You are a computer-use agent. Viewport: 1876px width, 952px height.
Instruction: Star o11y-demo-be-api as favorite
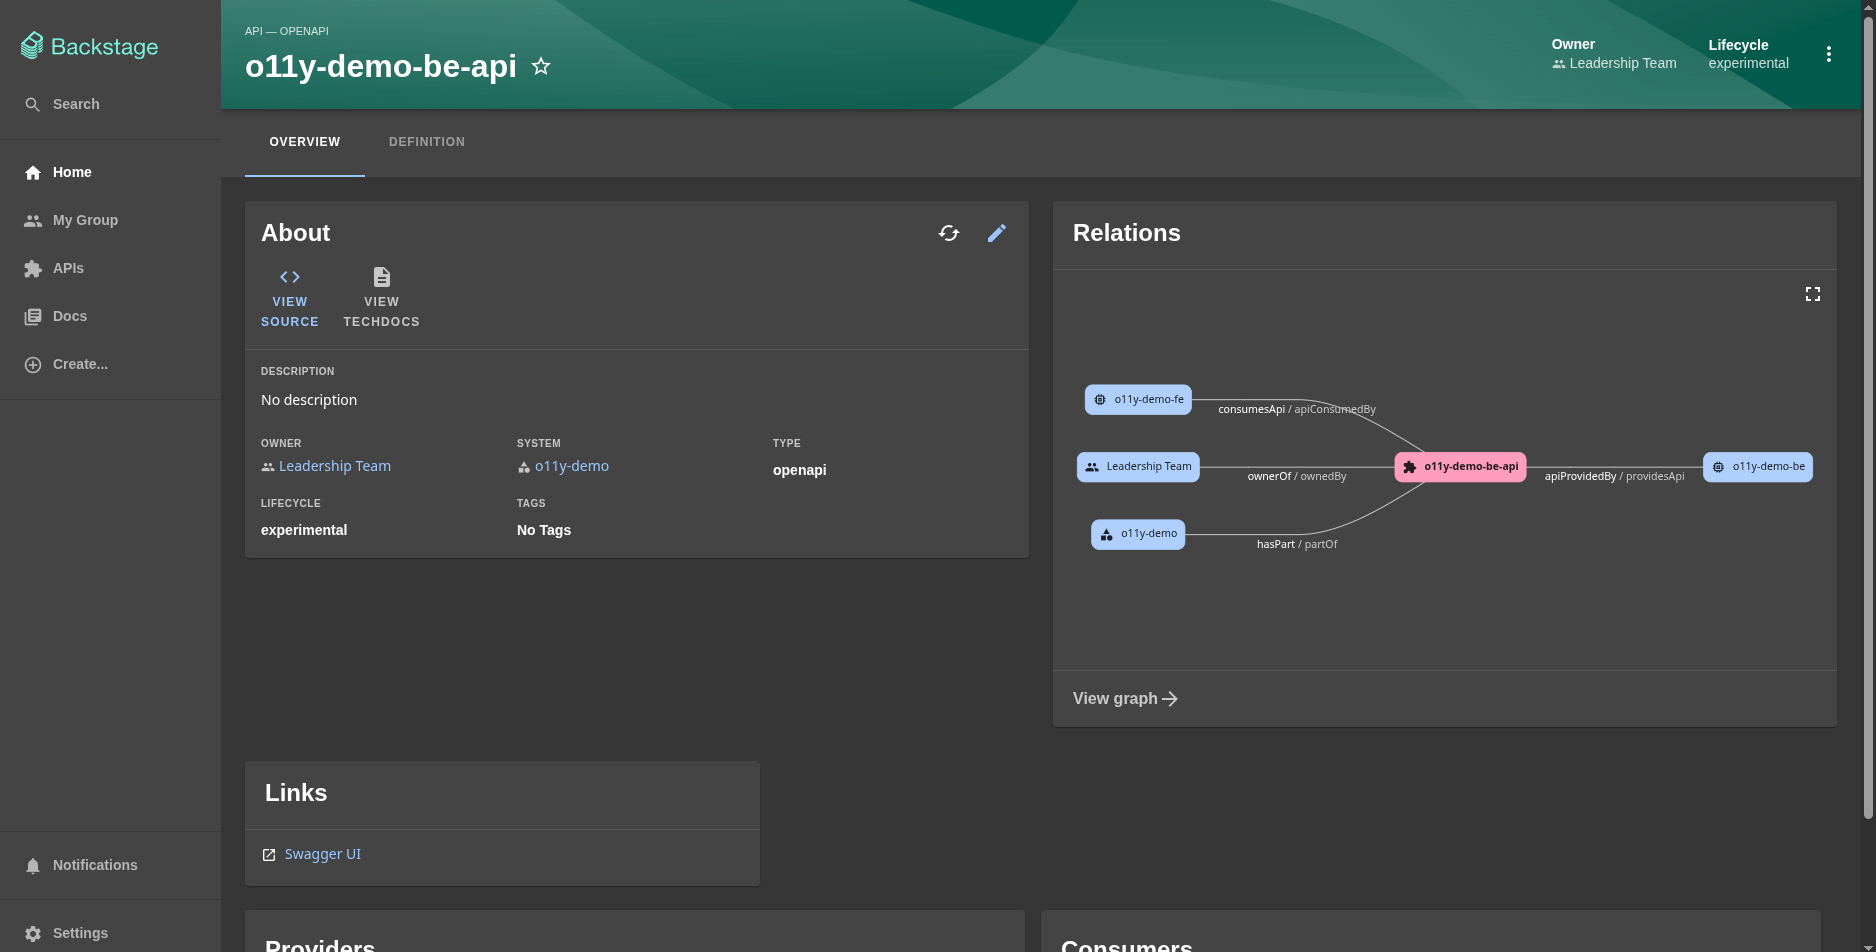pos(541,66)
